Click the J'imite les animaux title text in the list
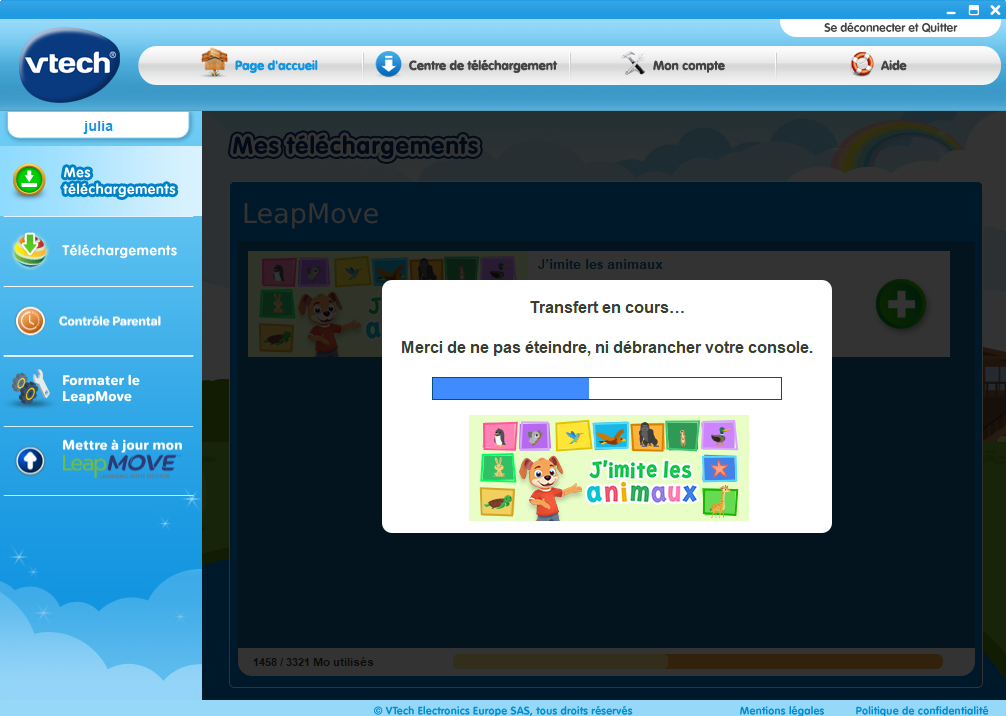 point(600,264)
